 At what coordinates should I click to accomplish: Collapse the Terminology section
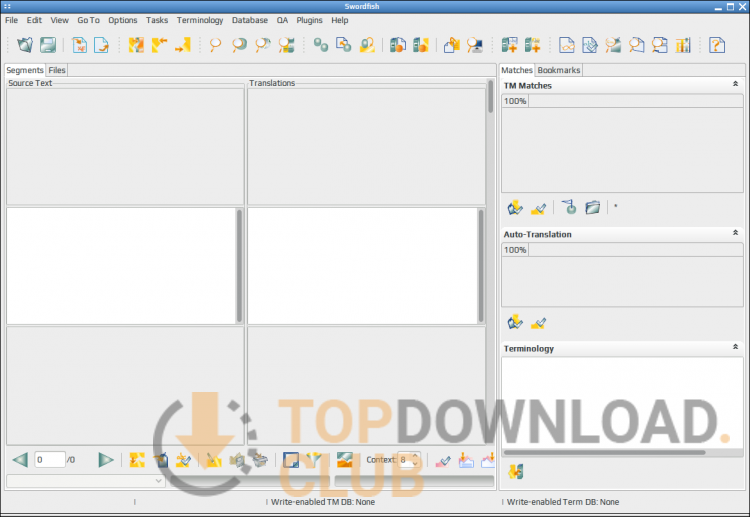coord(735,347)
